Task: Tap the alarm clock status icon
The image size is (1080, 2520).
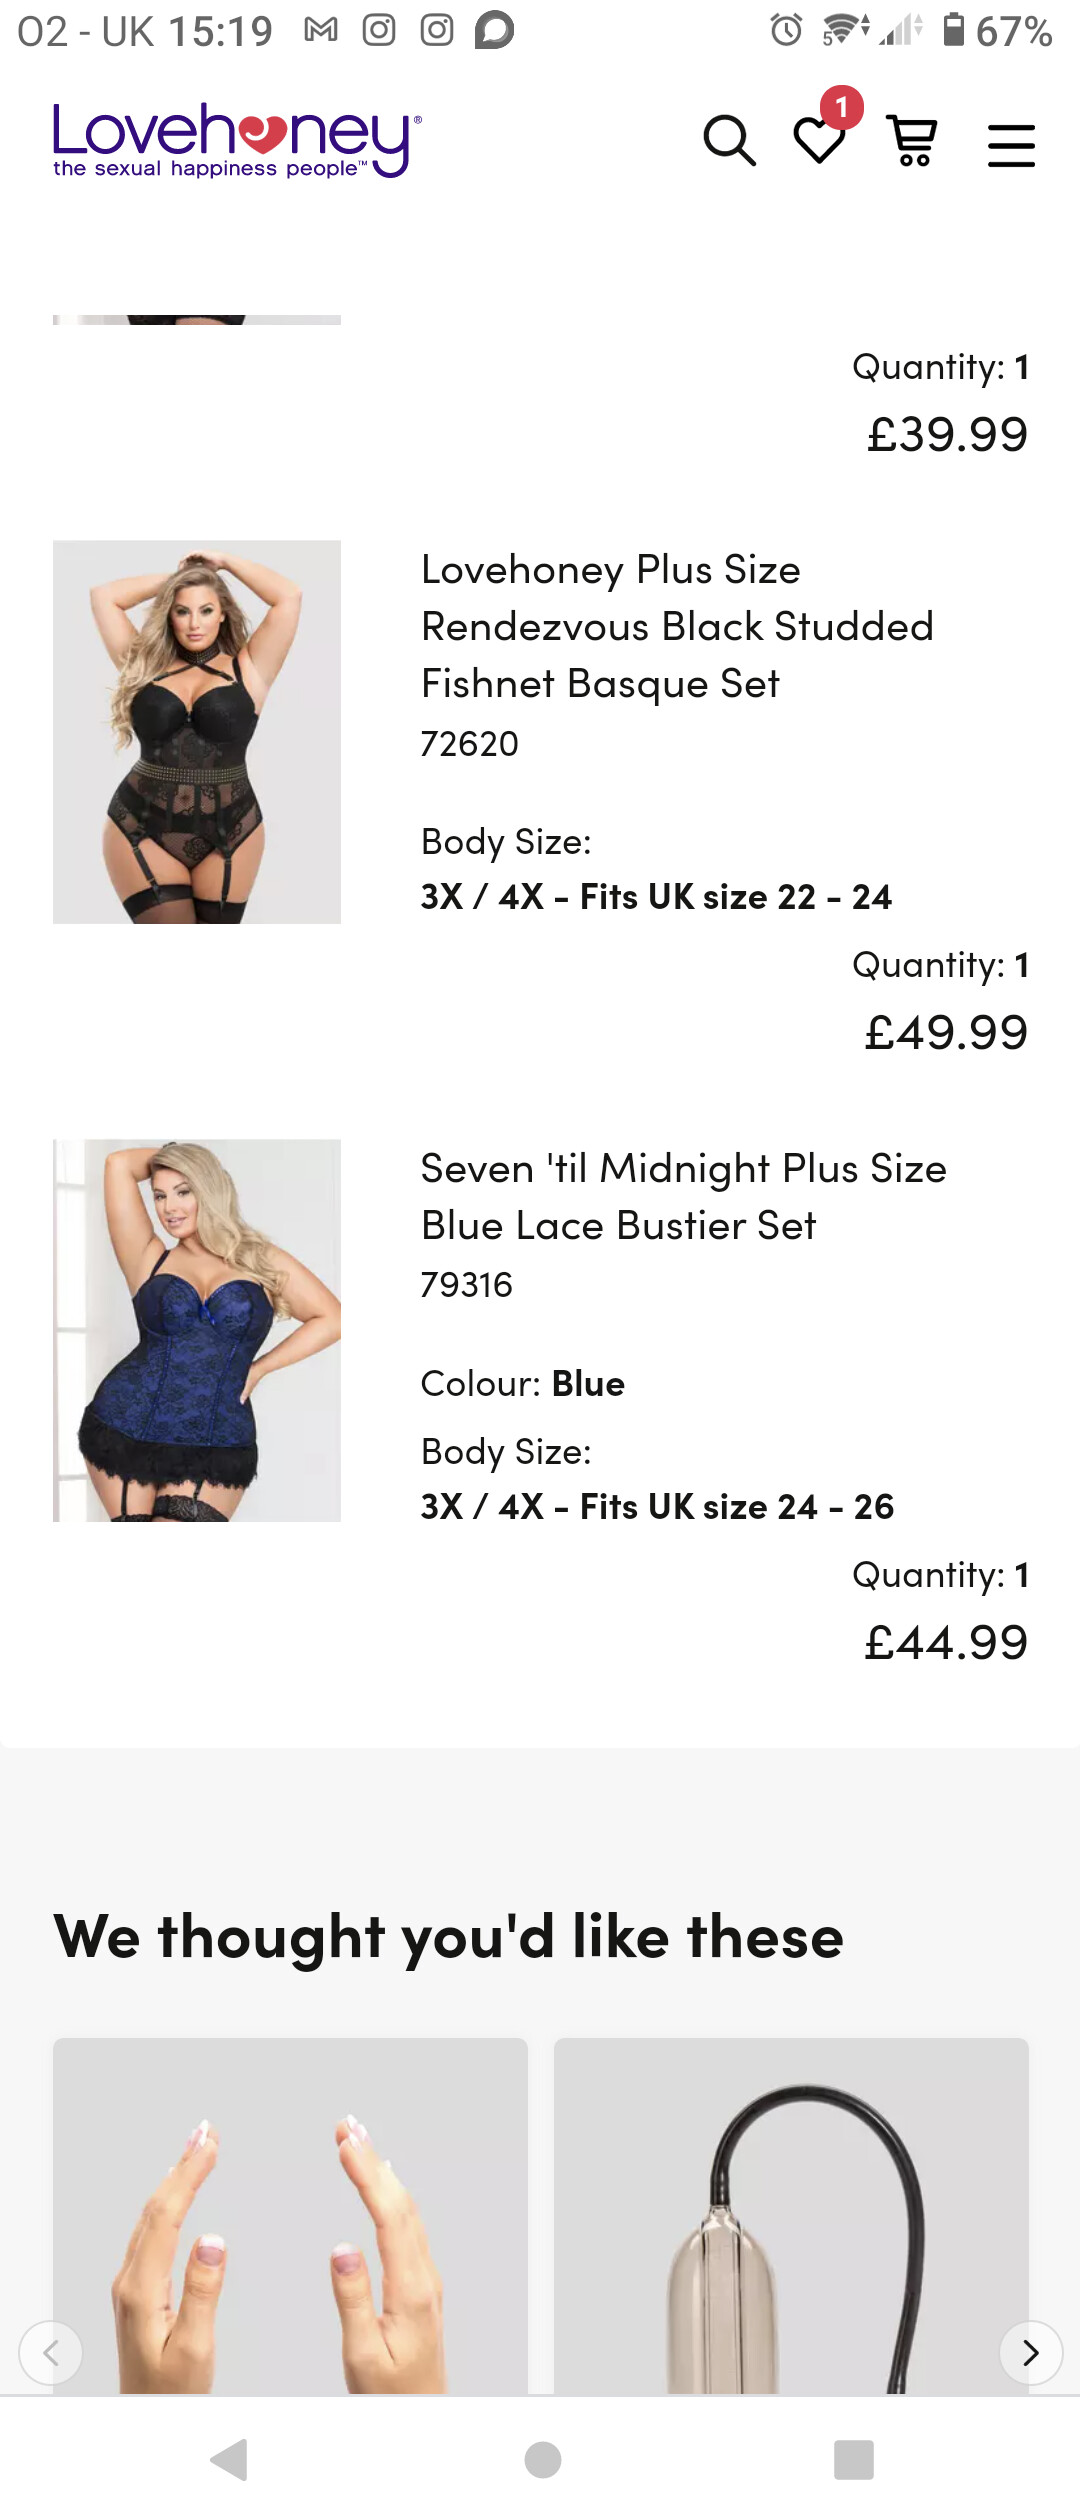Action: (x=787, y=30)
